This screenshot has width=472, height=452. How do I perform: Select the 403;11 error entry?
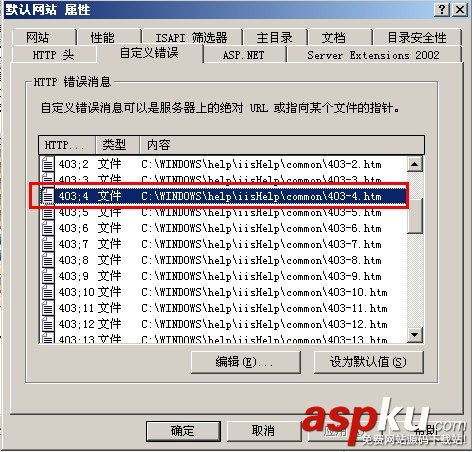(223, 308)
